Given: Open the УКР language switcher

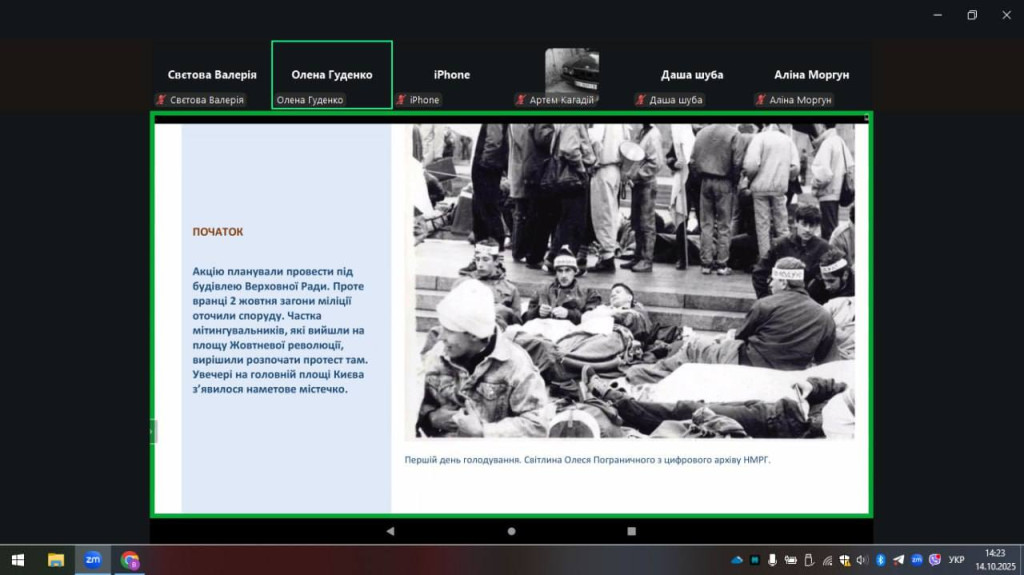Looking at the screenshot, I should coord(957,560).
